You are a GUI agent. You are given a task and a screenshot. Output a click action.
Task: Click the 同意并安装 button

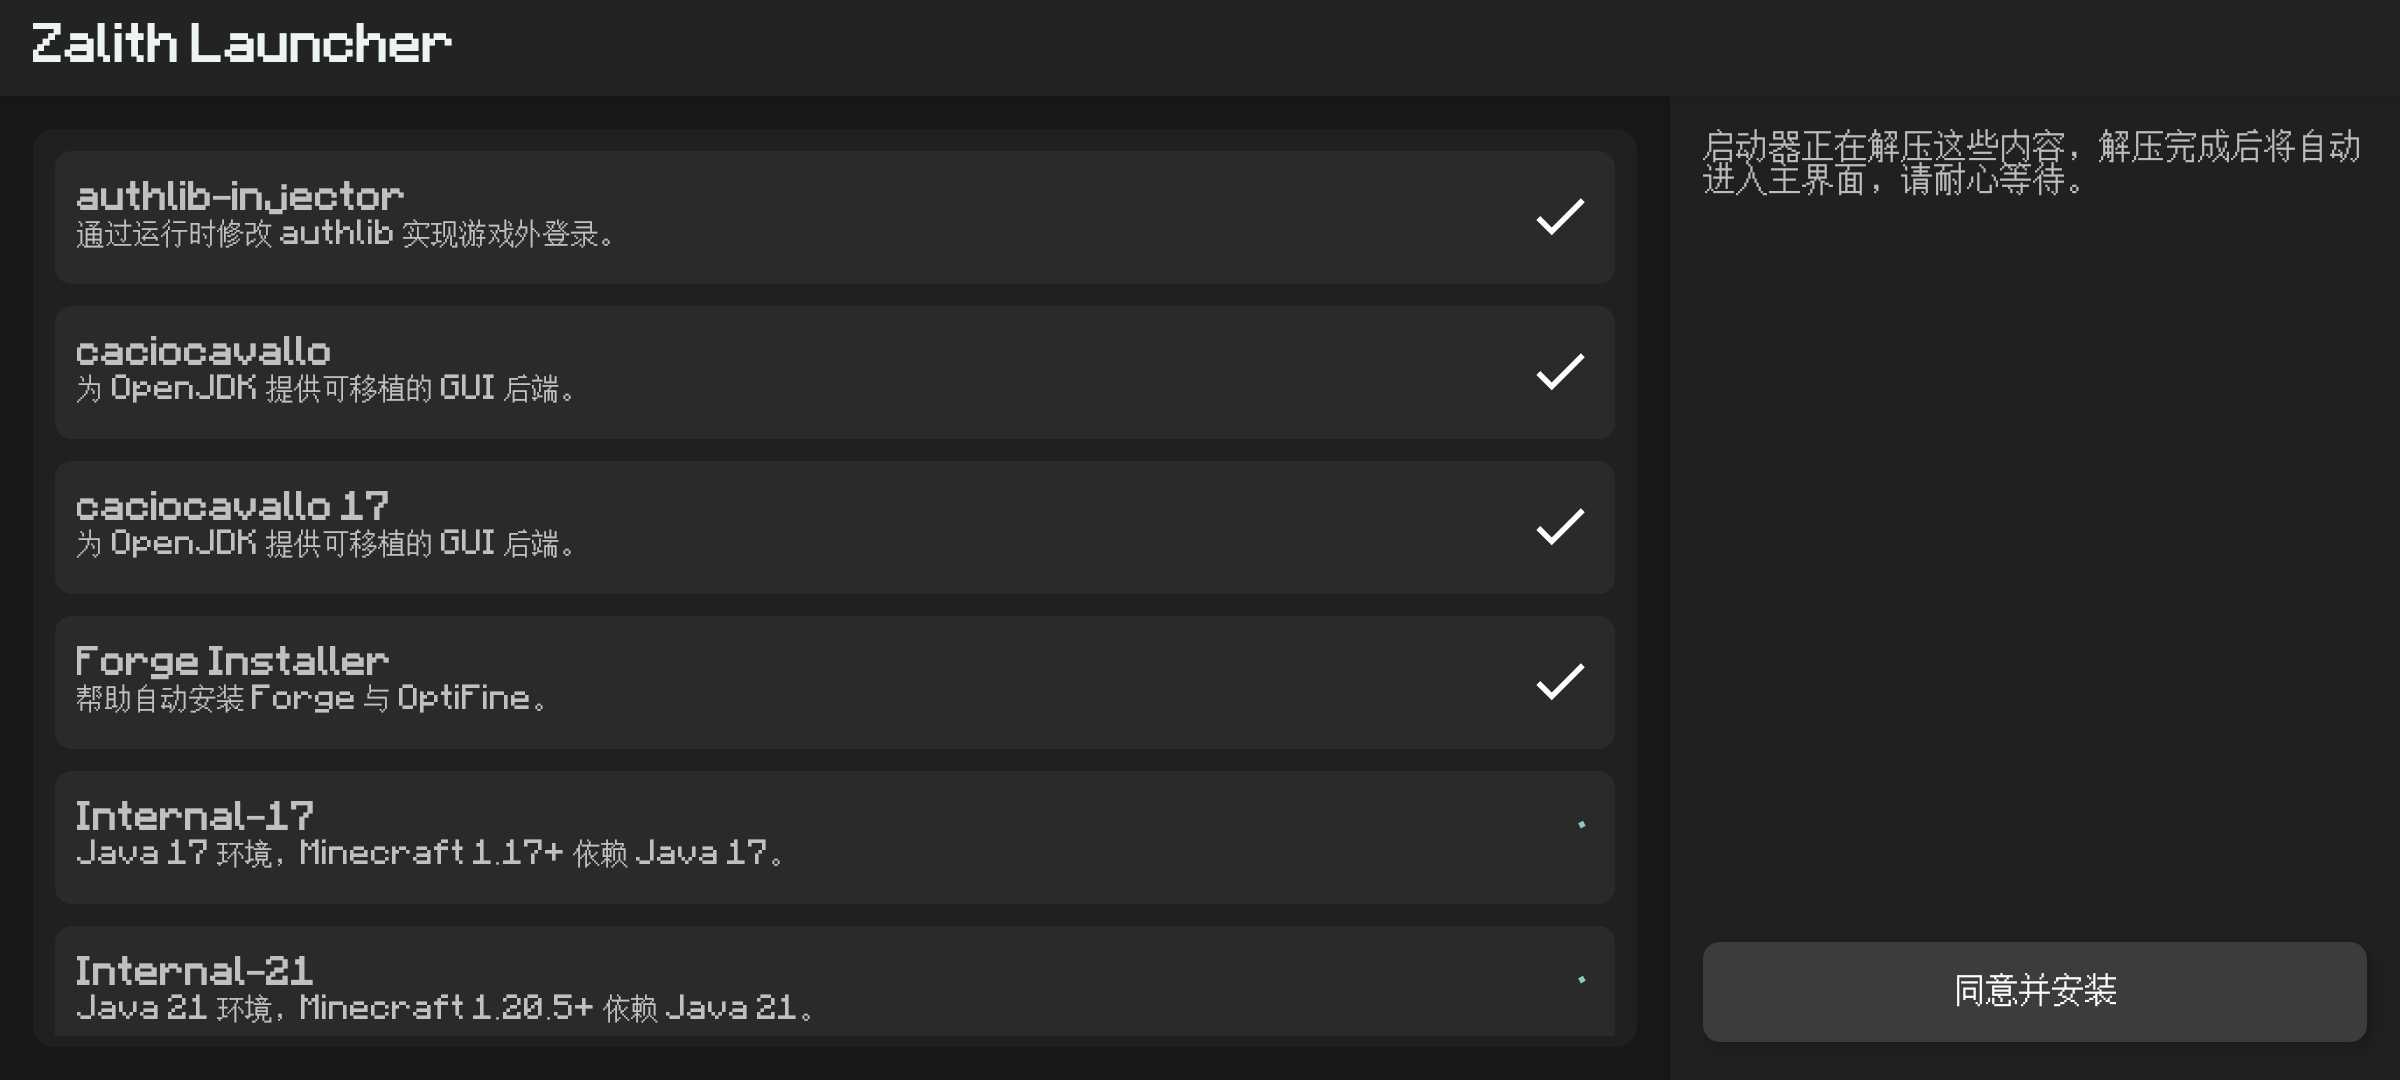pos(2034,991)
